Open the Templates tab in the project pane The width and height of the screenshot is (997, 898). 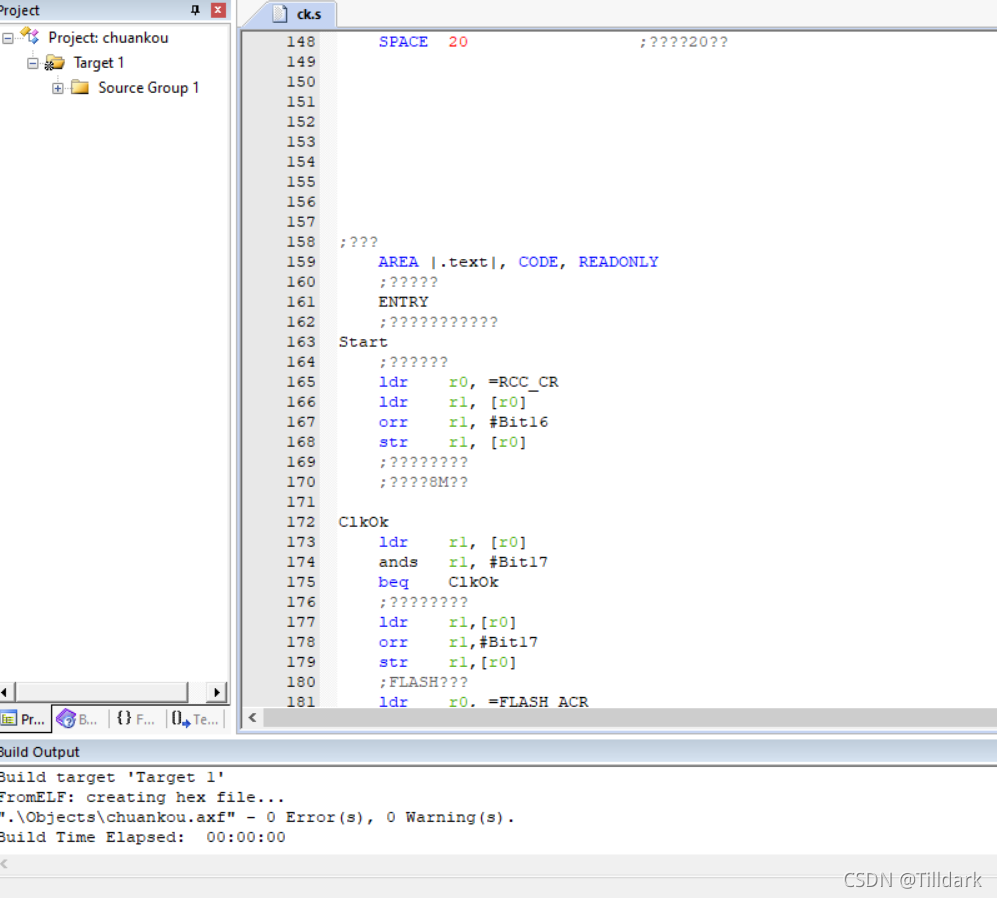click(194, 719)
